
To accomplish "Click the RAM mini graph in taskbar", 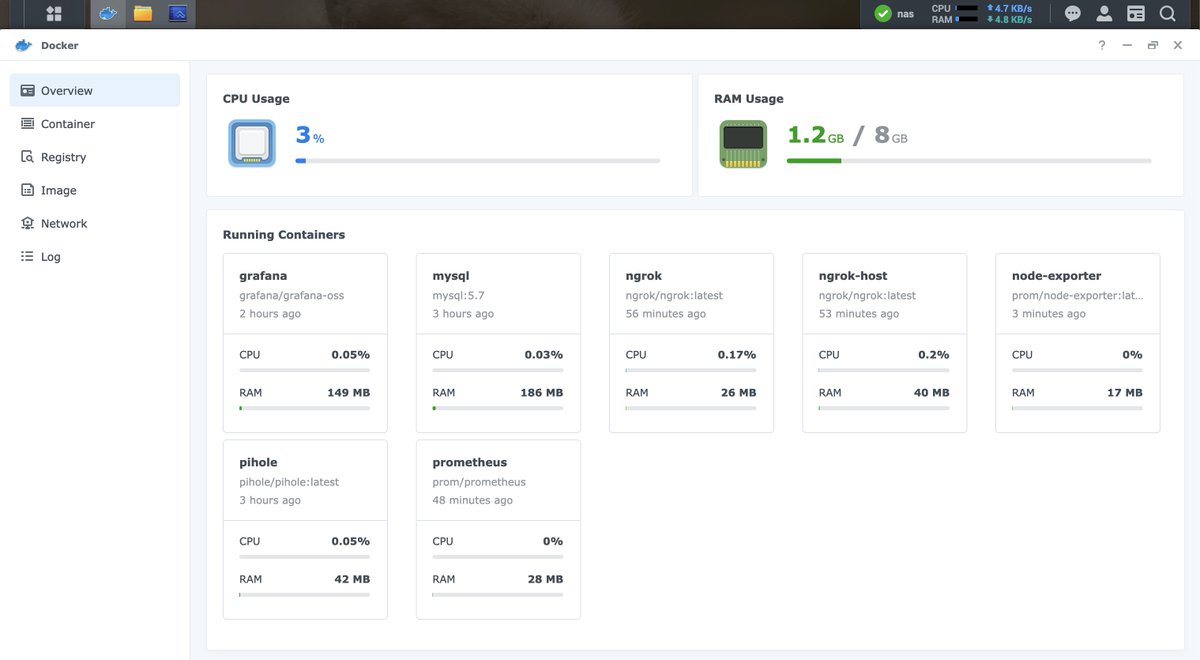I will pos(967,20).
